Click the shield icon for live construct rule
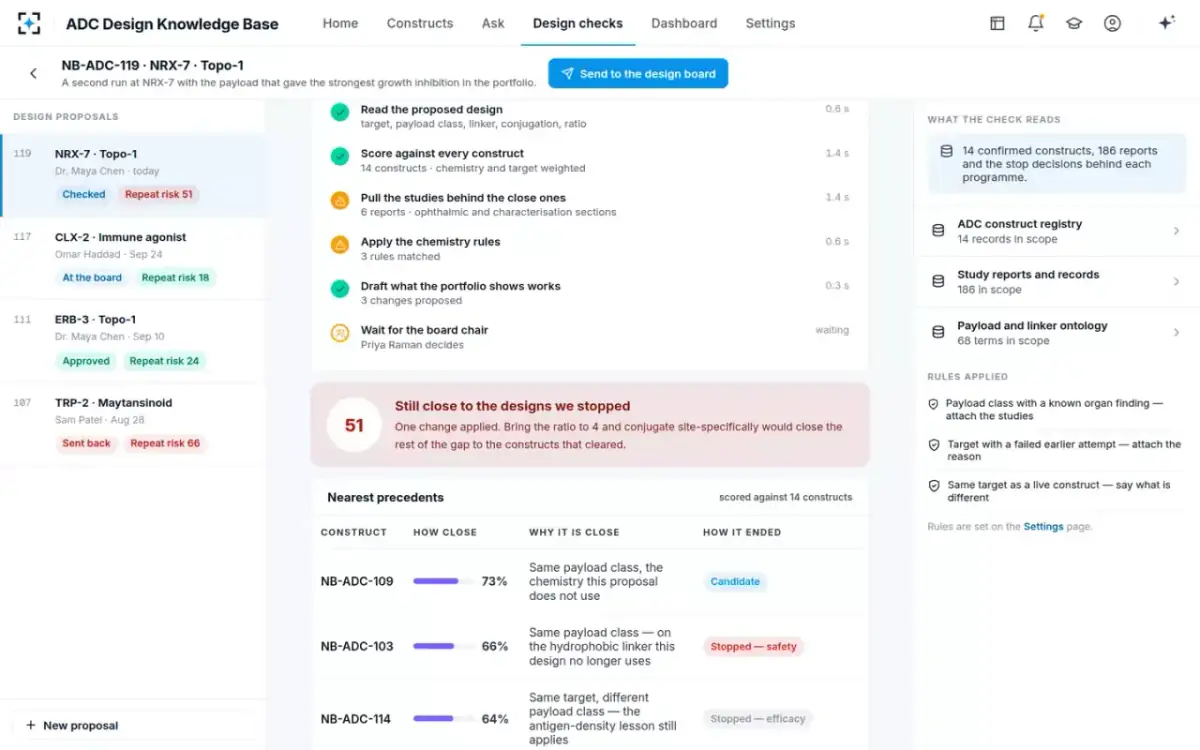 (934, 485)
